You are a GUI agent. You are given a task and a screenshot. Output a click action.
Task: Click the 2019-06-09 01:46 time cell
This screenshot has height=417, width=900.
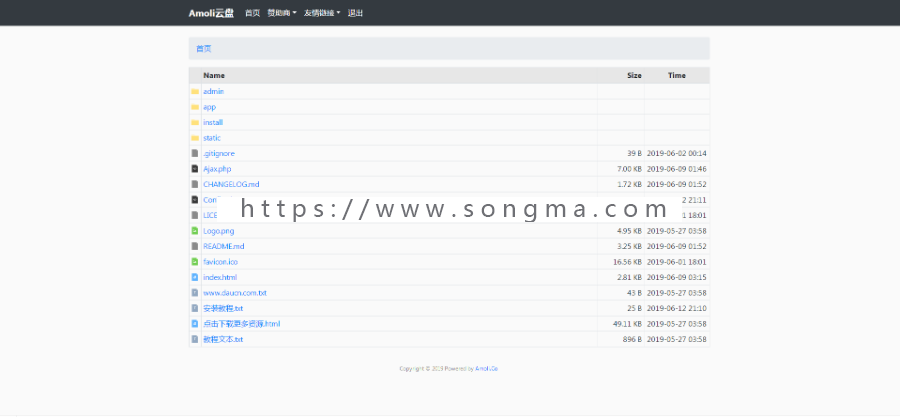677,169
